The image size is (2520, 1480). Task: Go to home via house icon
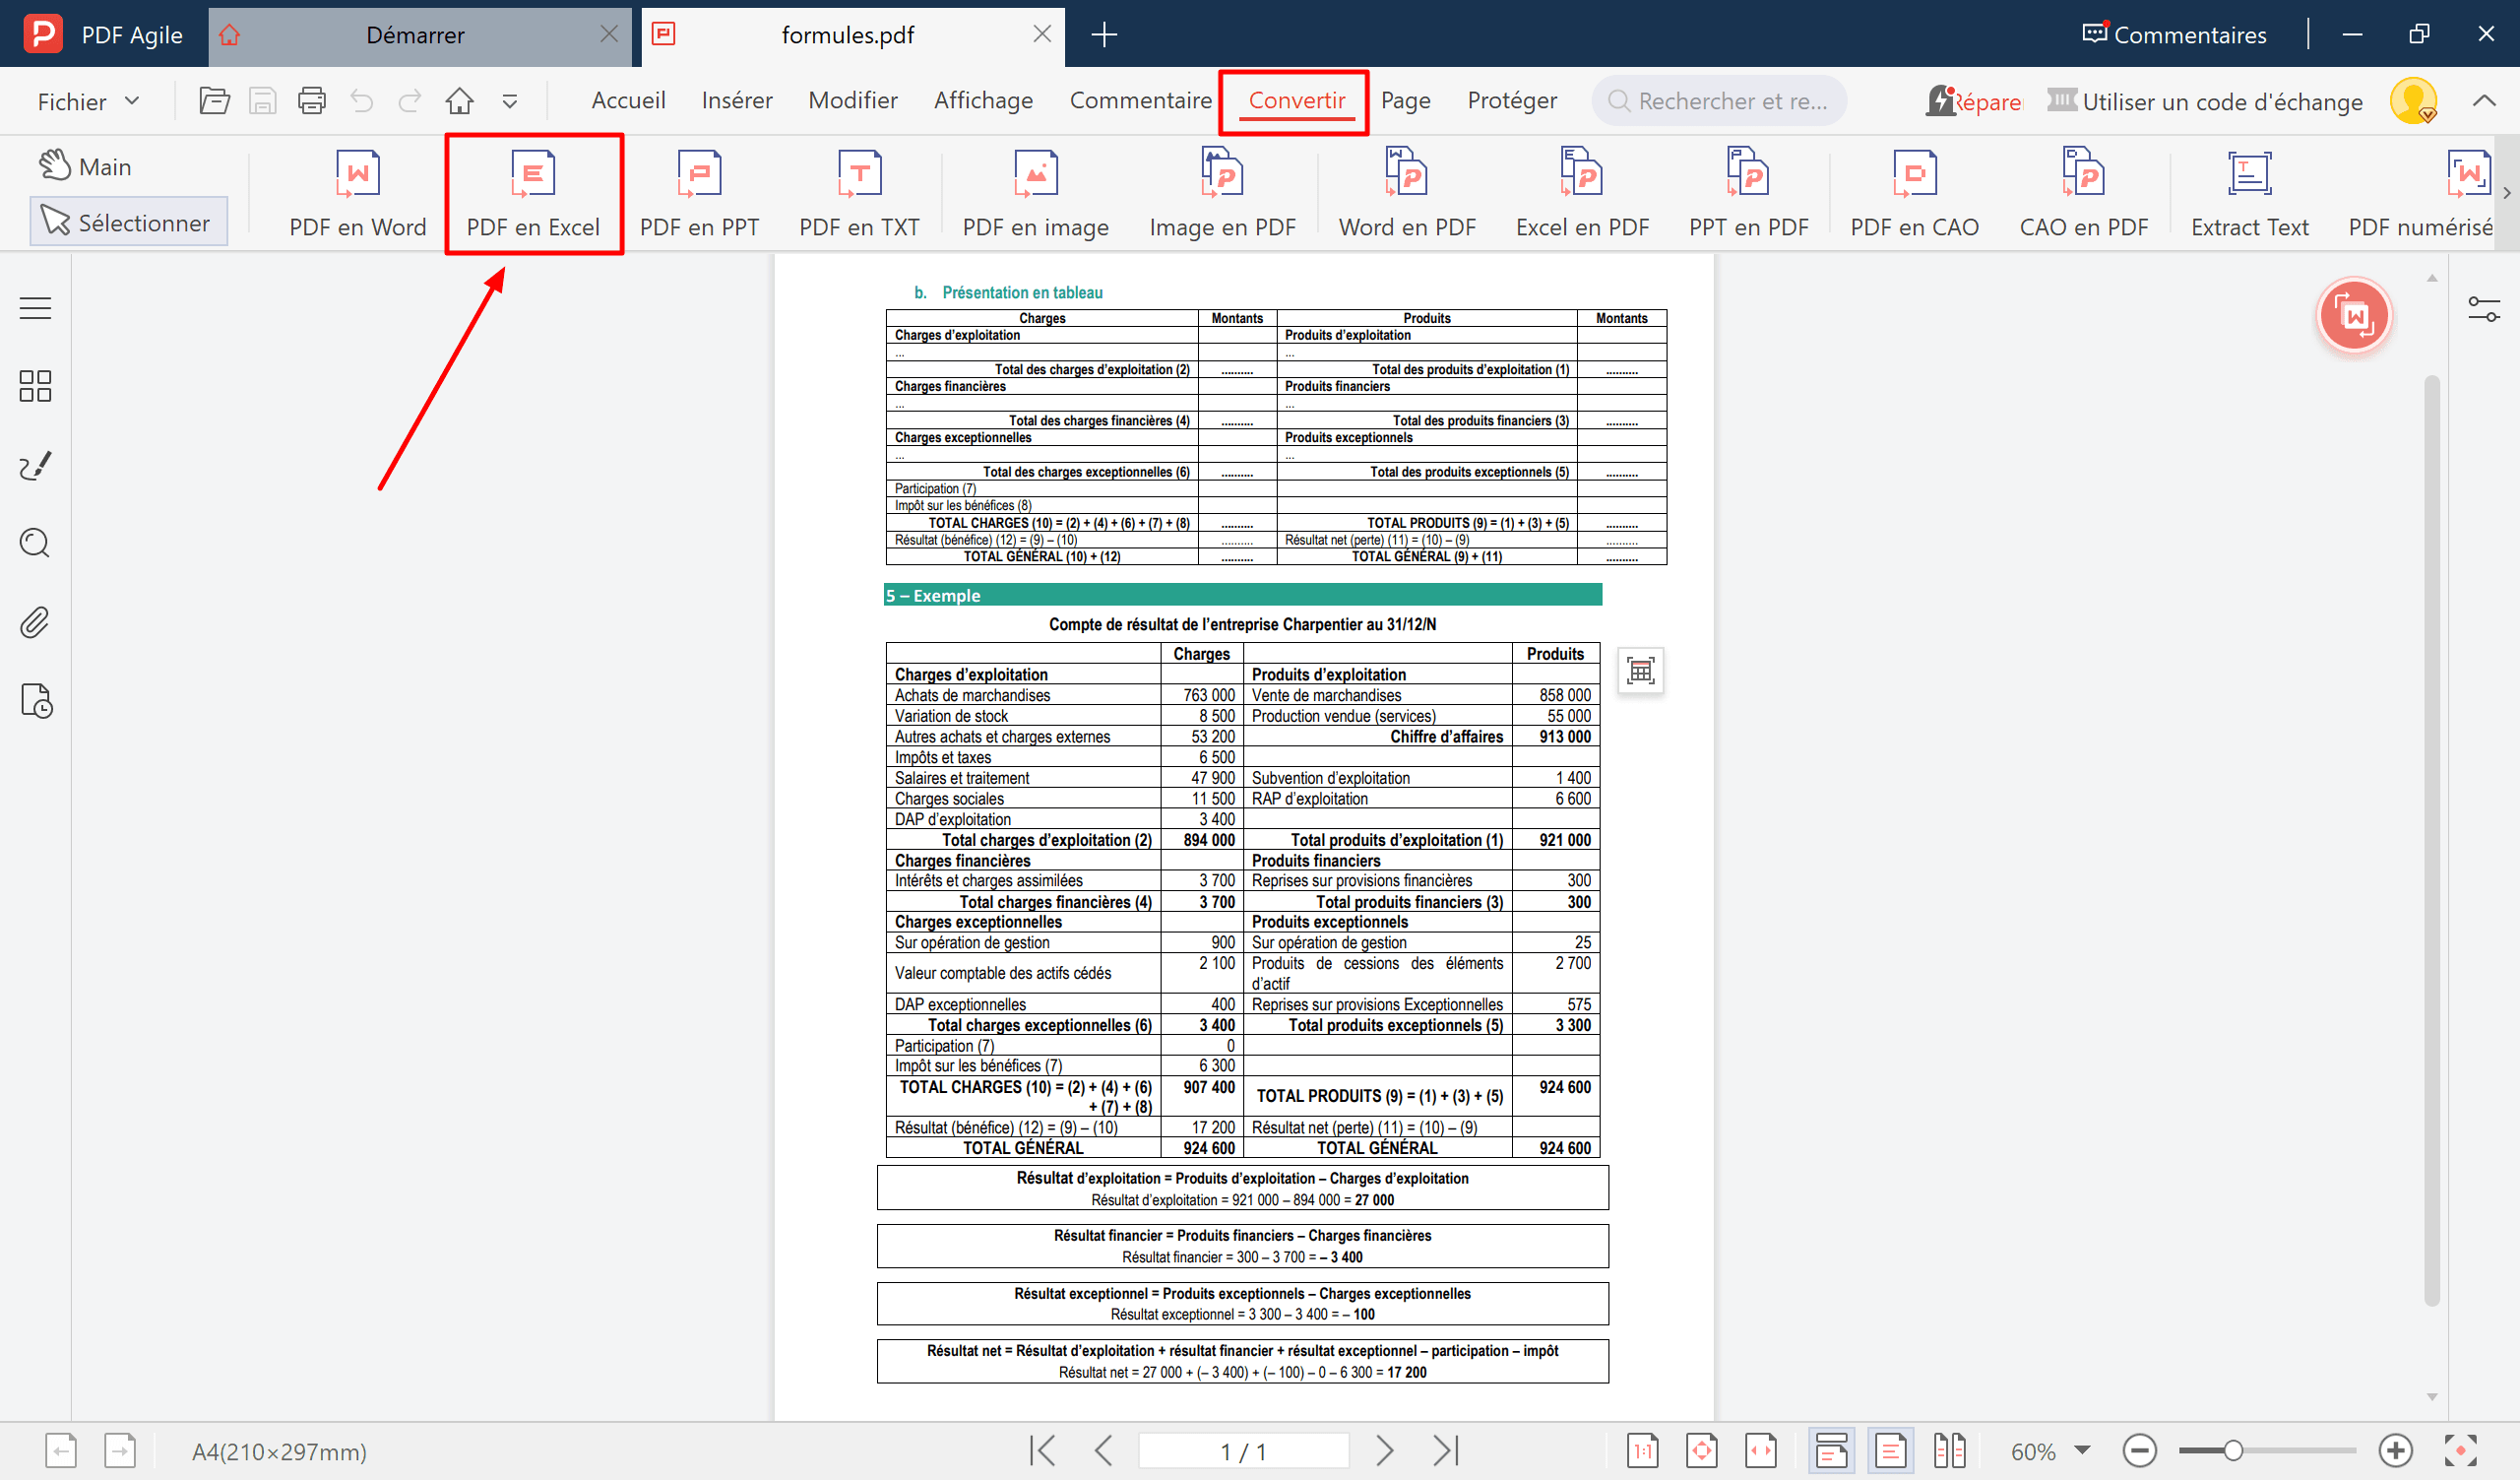(x=460, y=101)
